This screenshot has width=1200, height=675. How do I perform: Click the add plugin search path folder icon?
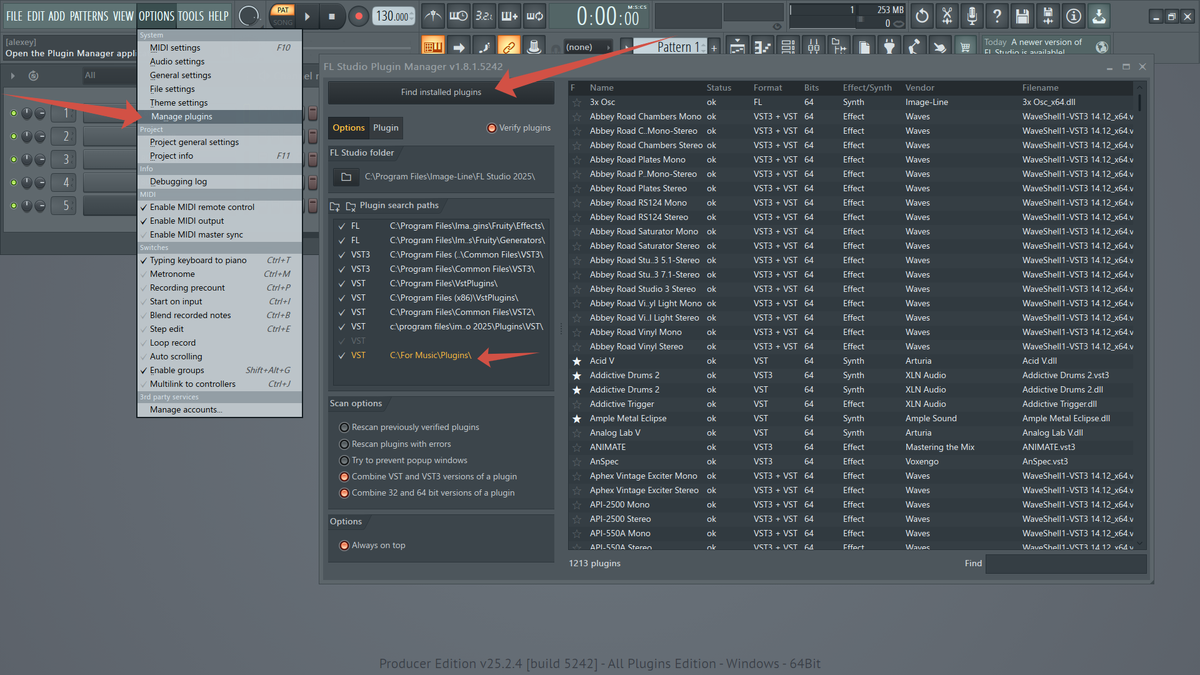[335, 206]
